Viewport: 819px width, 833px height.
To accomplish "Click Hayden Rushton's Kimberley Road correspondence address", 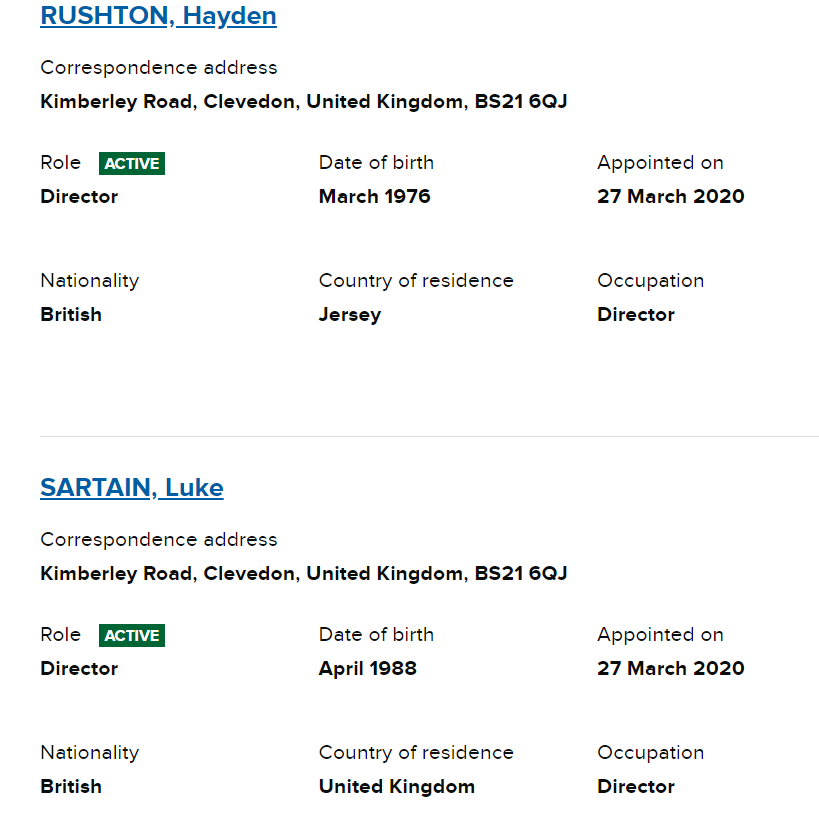I will click(x=304, y=102).
